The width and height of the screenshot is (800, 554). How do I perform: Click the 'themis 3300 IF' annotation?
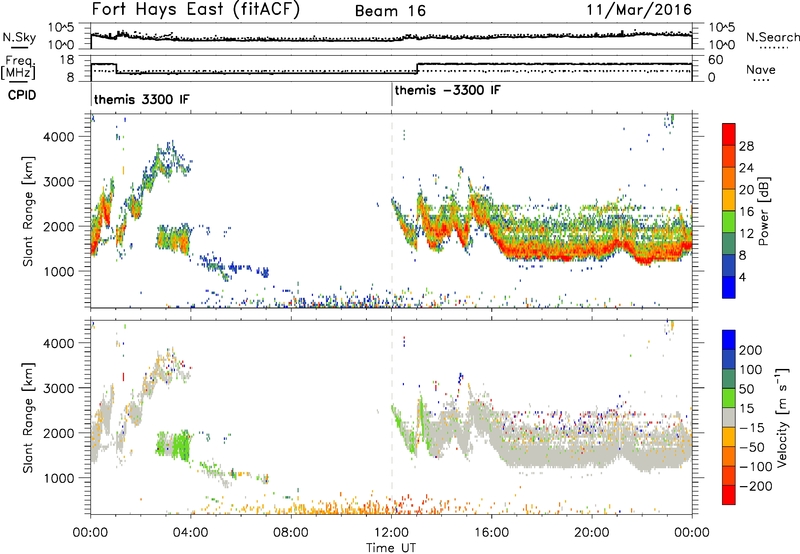pos(141,99)
